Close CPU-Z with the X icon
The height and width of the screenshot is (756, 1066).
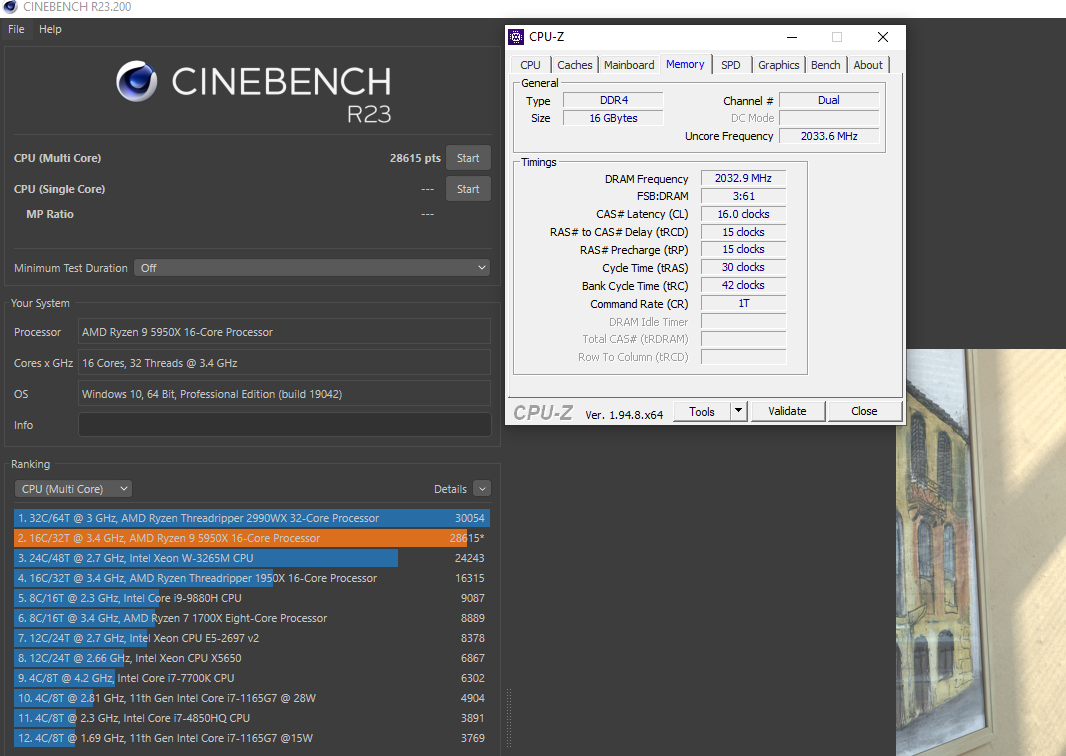click(x=882, y=37)
